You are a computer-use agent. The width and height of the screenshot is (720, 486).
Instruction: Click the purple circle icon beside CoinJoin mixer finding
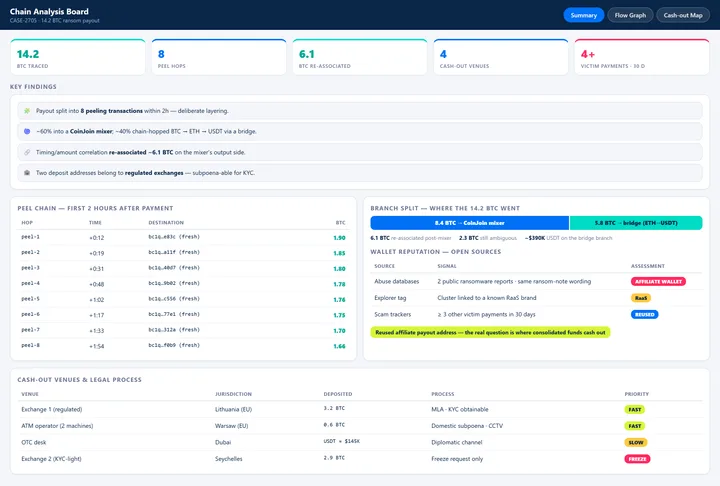pyautogui.click(x=27, y=131)
